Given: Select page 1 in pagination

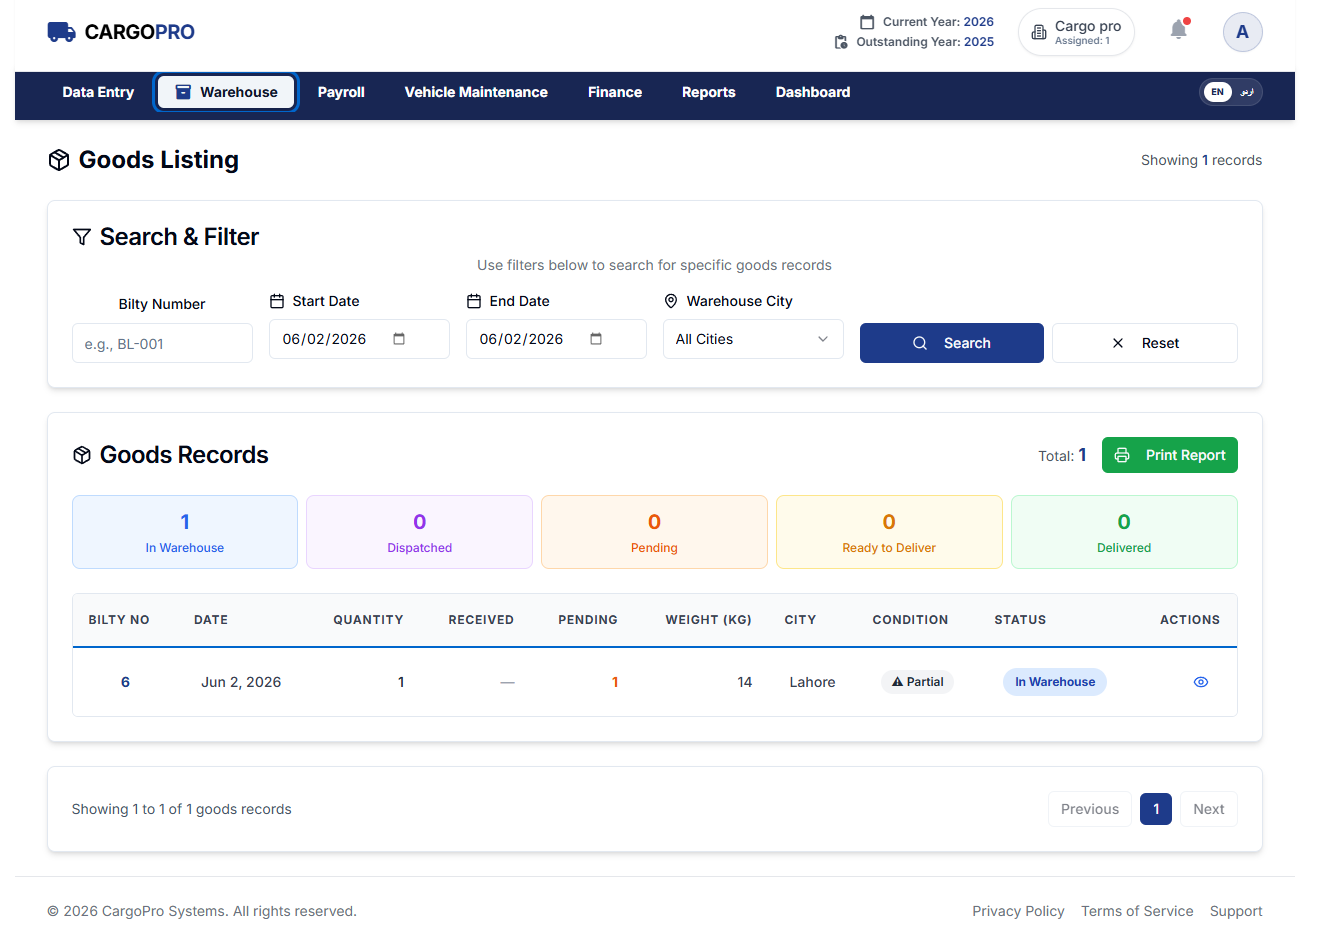Looking at the screenshot, I should click(x=1156, y=809).
